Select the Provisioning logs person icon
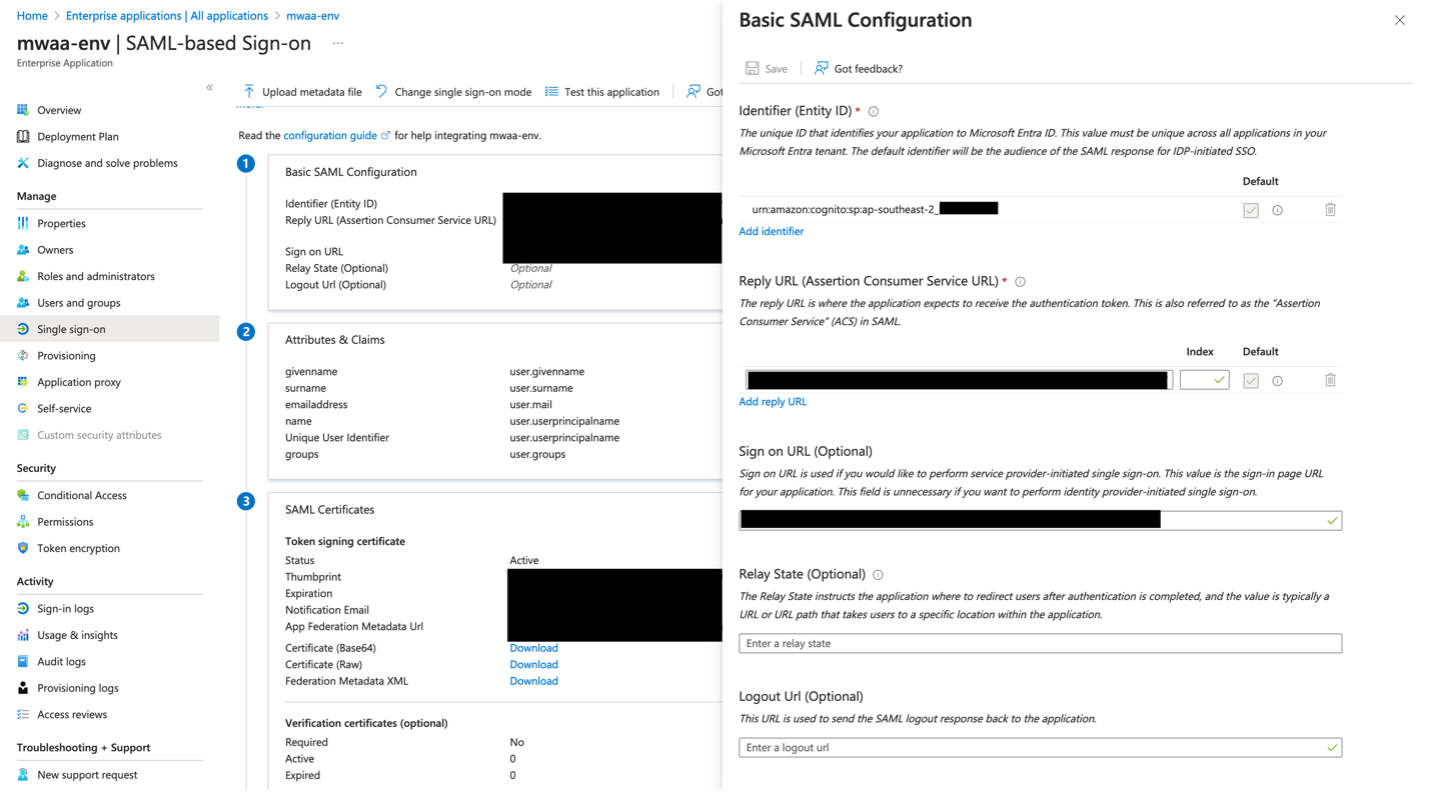The width and height of the screenshot is (1430, 794). click(23, 688)
